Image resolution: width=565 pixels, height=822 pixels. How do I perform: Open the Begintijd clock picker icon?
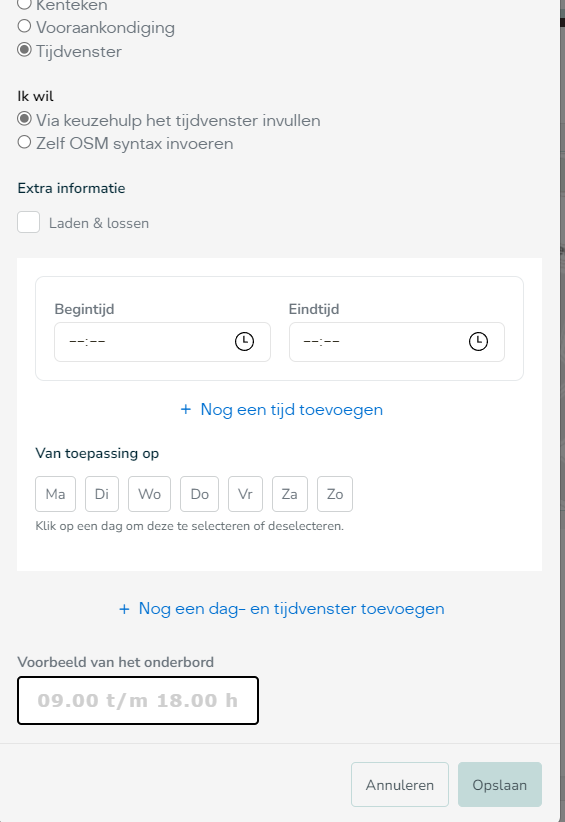coord(244,341)
